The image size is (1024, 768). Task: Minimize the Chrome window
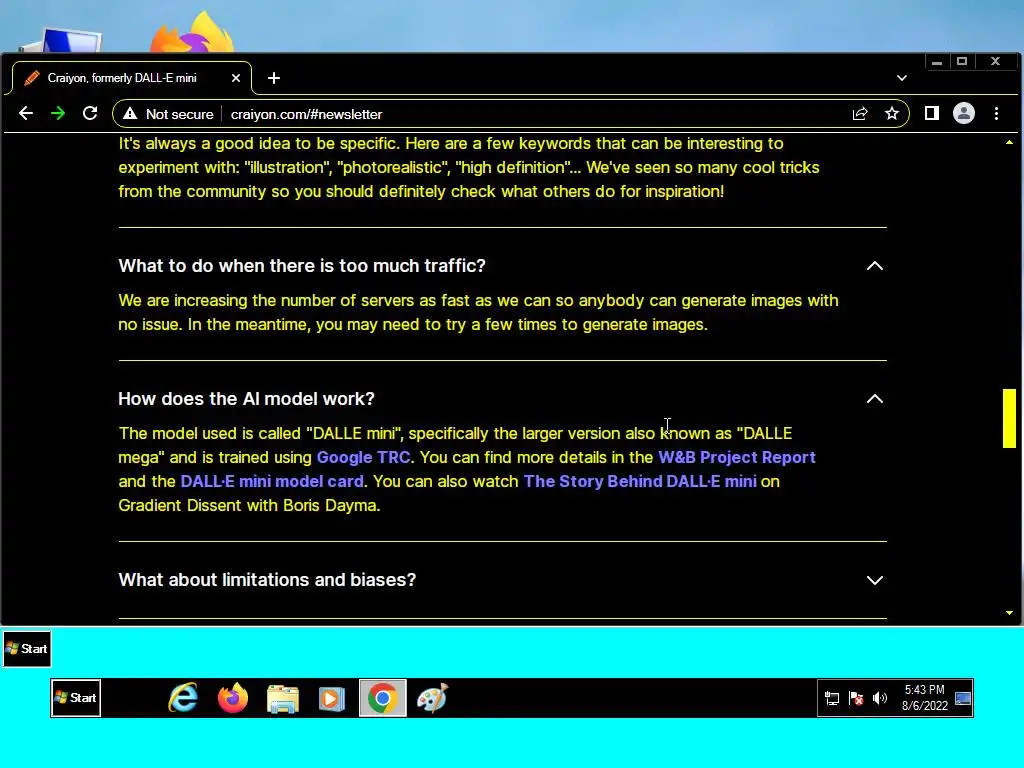click(x=937, y=62)
